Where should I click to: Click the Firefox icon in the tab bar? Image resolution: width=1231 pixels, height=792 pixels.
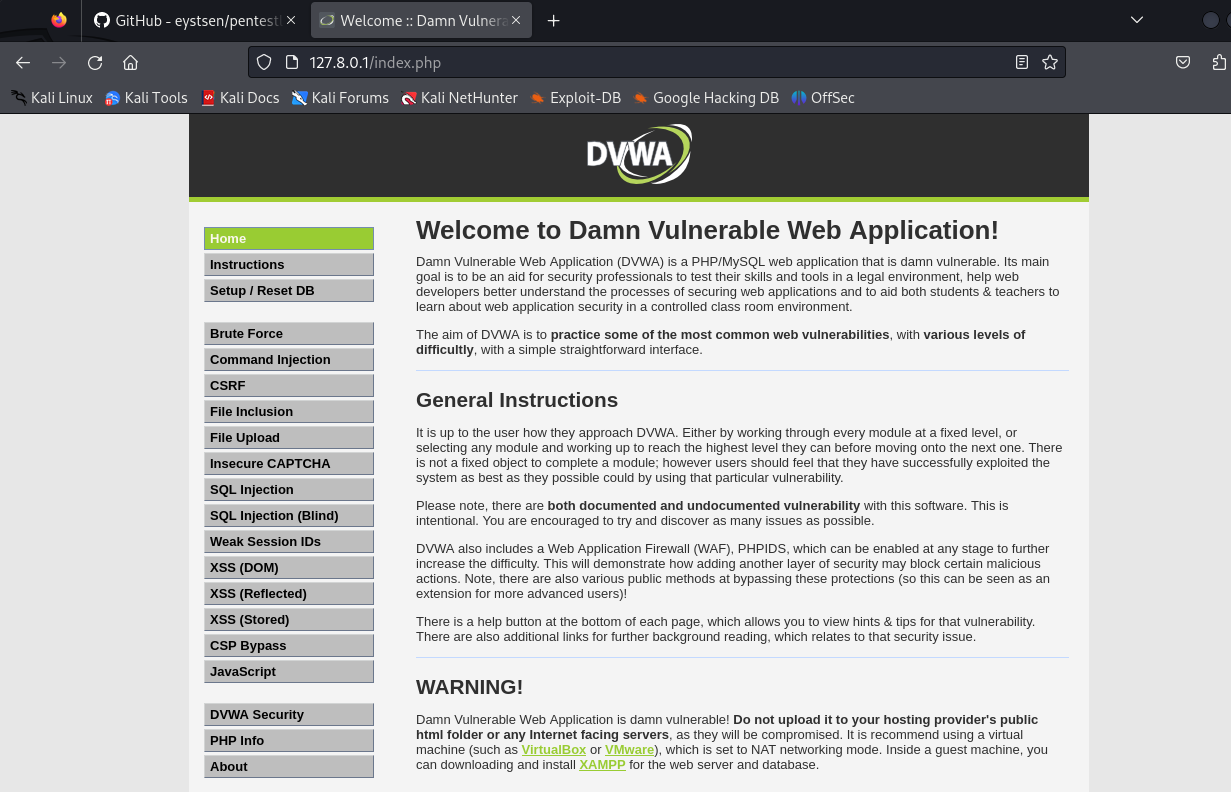pos(59,20)
